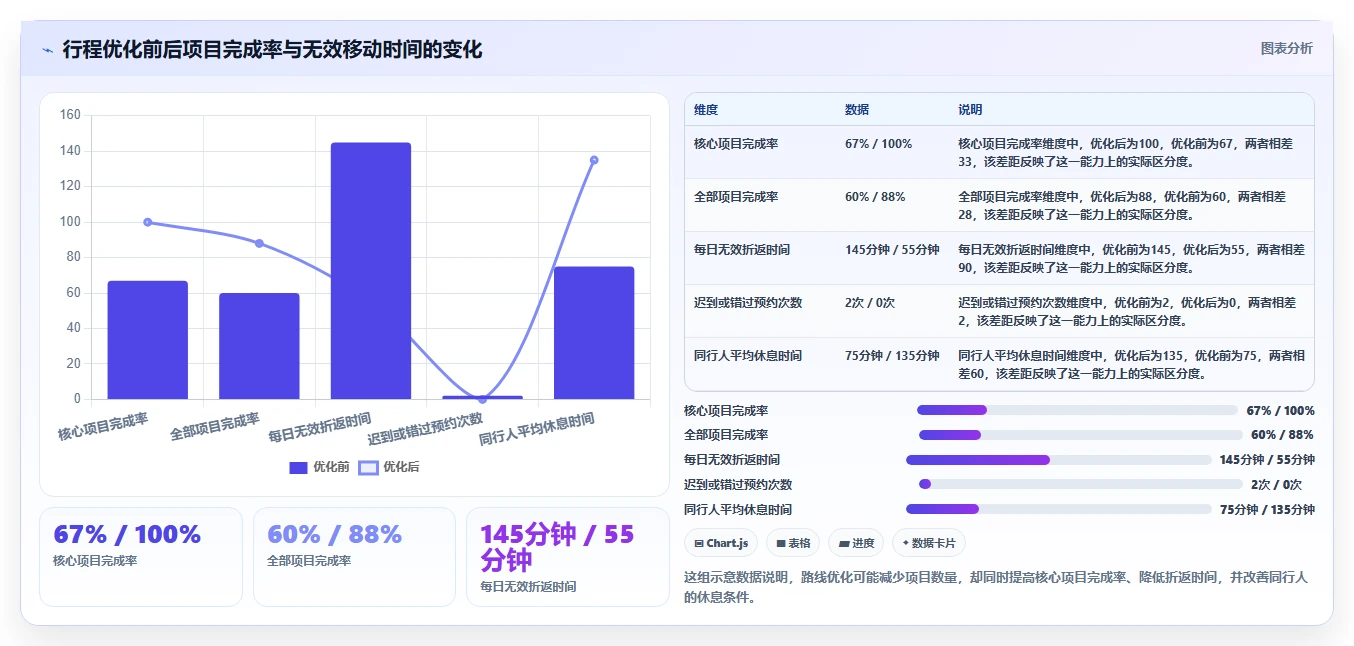
Task: Click the tall 每日无效折返时间 bar
Action: [371, 271]
